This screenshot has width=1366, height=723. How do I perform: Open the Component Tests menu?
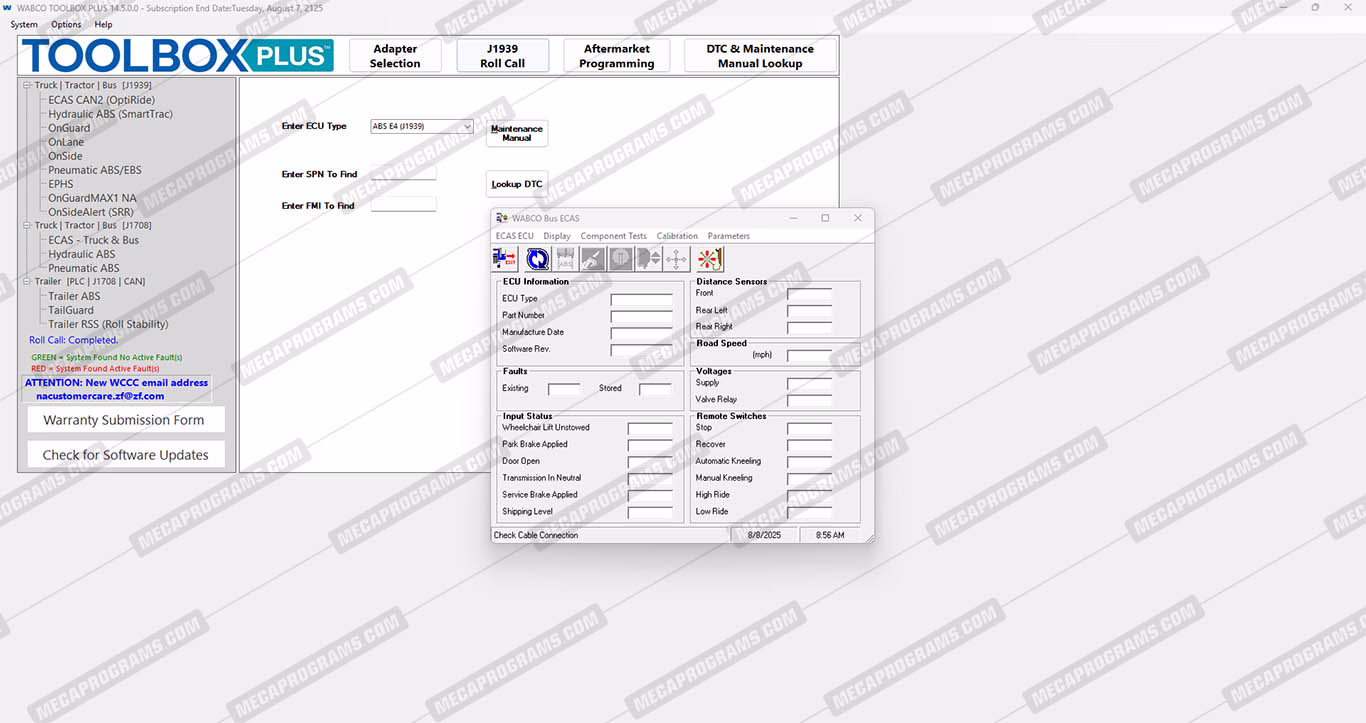[x=614, y=236]
